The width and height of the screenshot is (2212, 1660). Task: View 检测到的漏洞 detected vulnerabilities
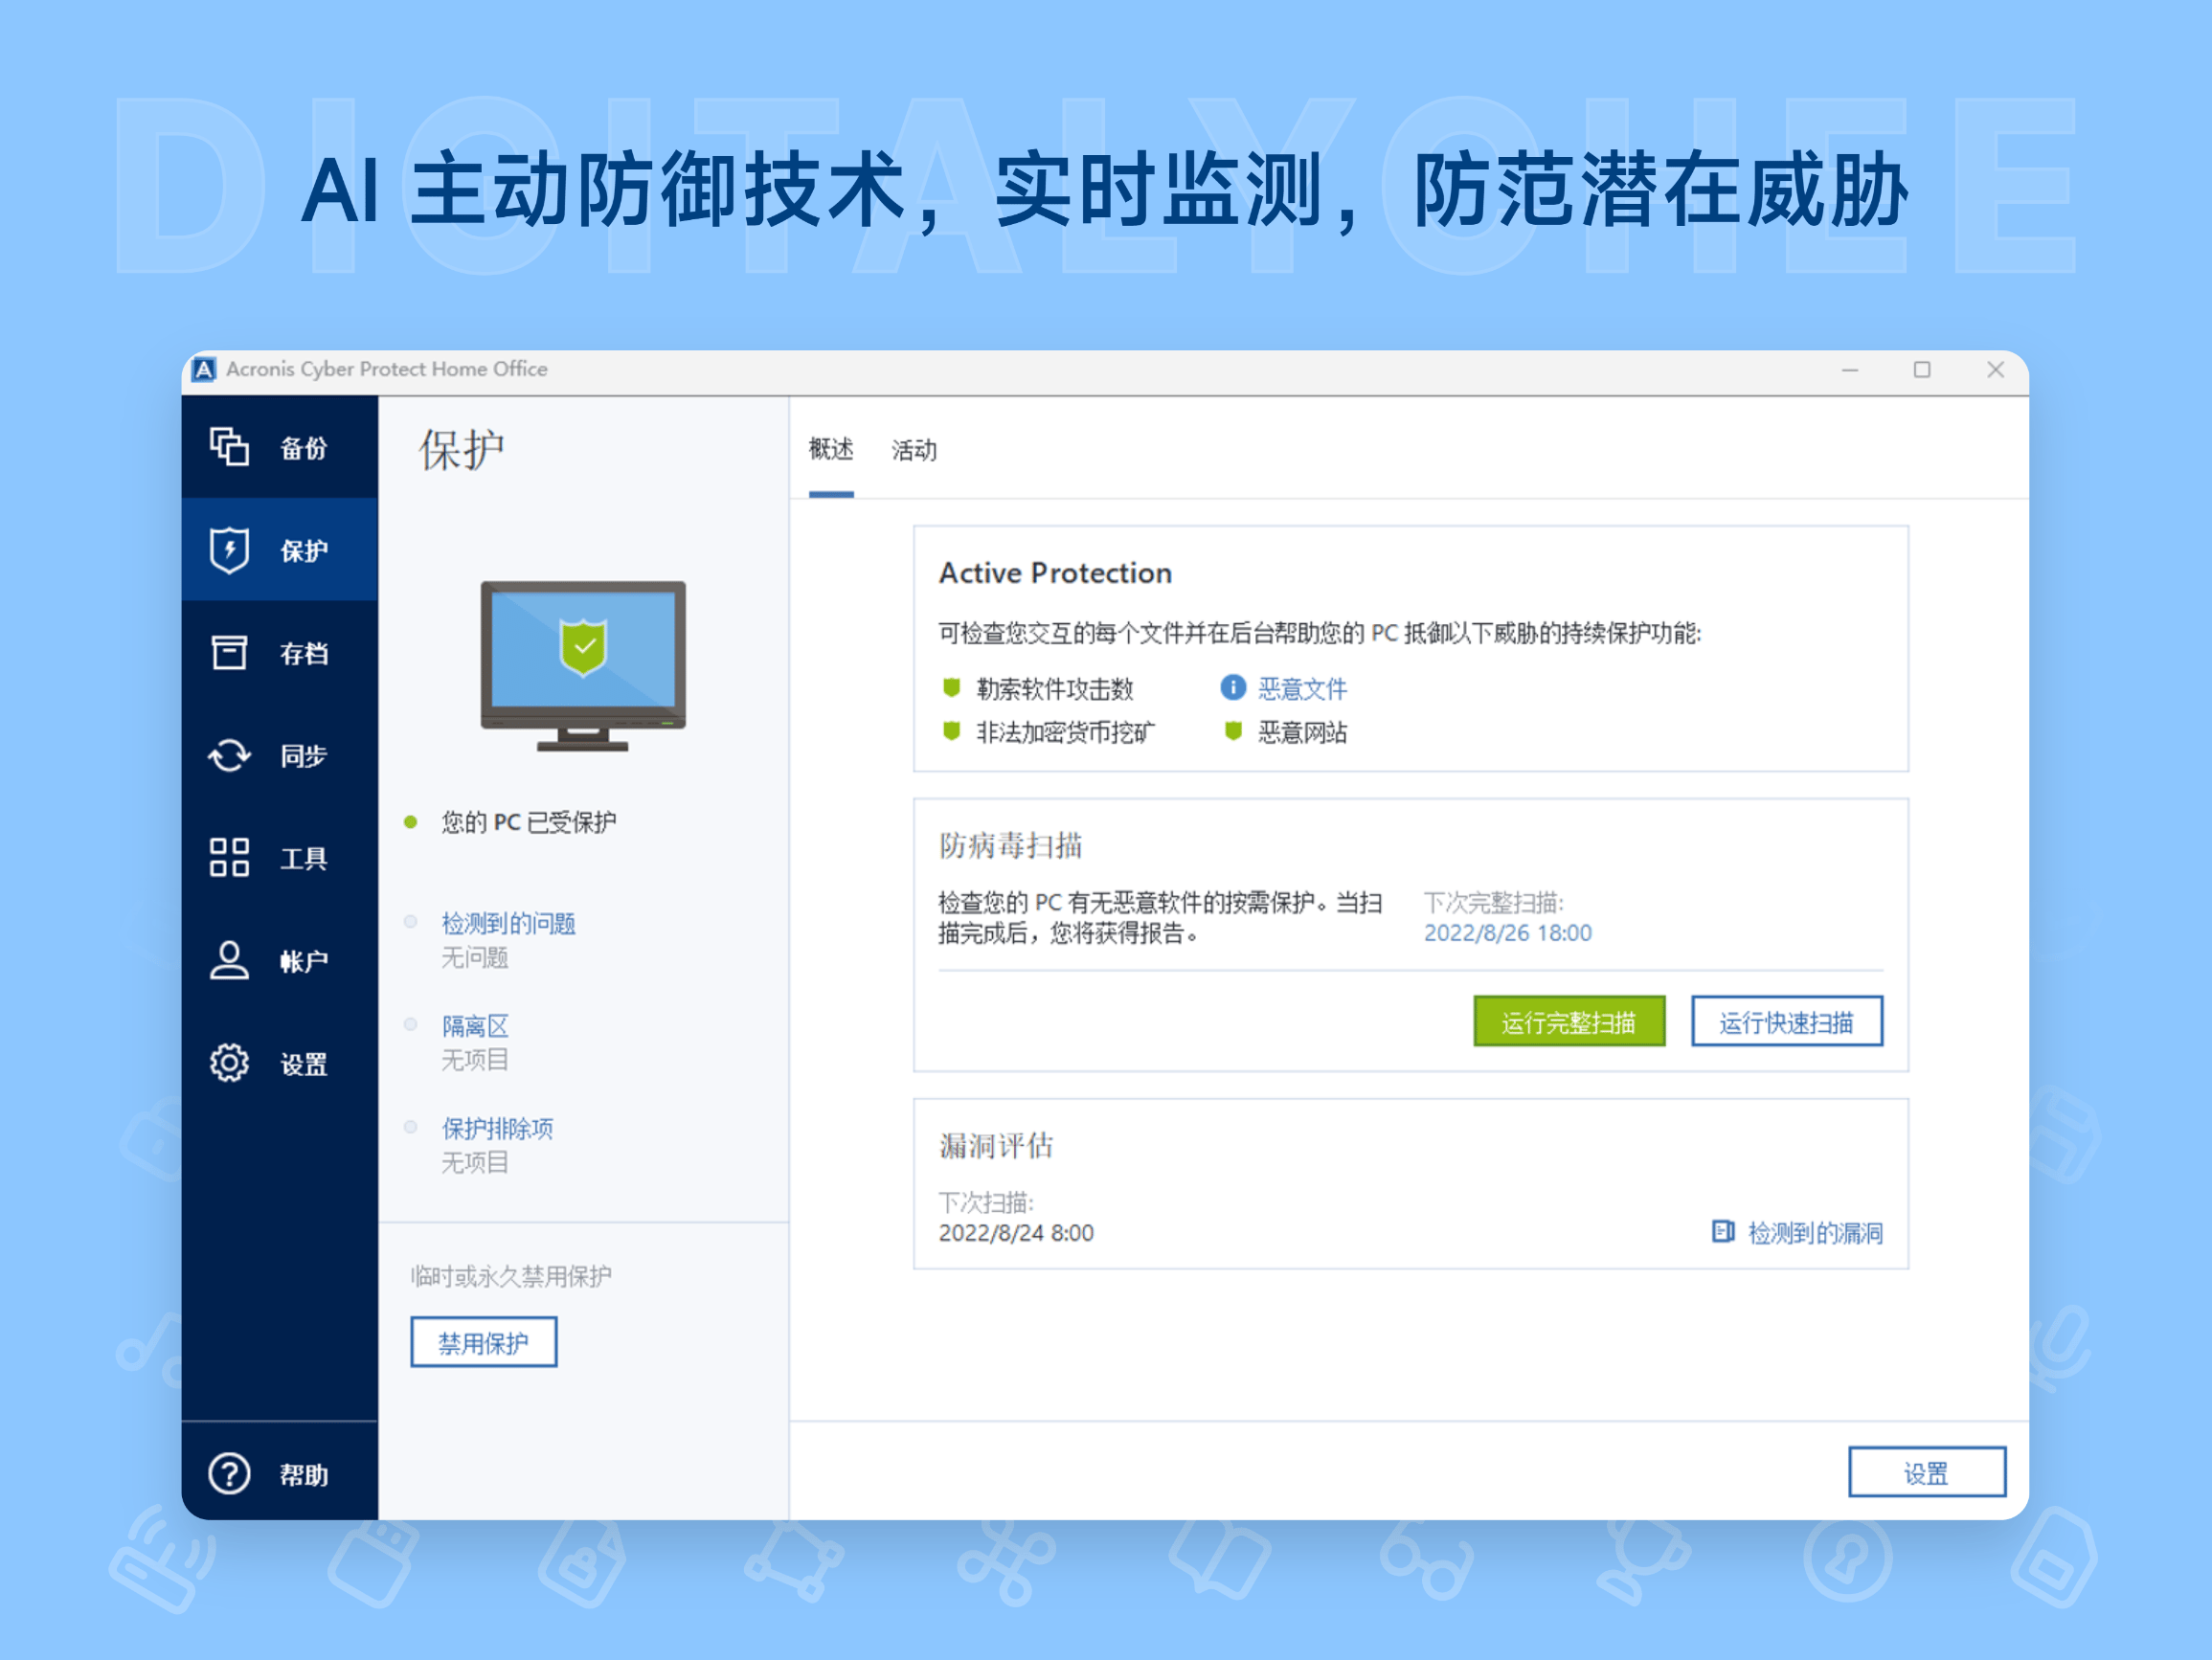[1815, 1232]
